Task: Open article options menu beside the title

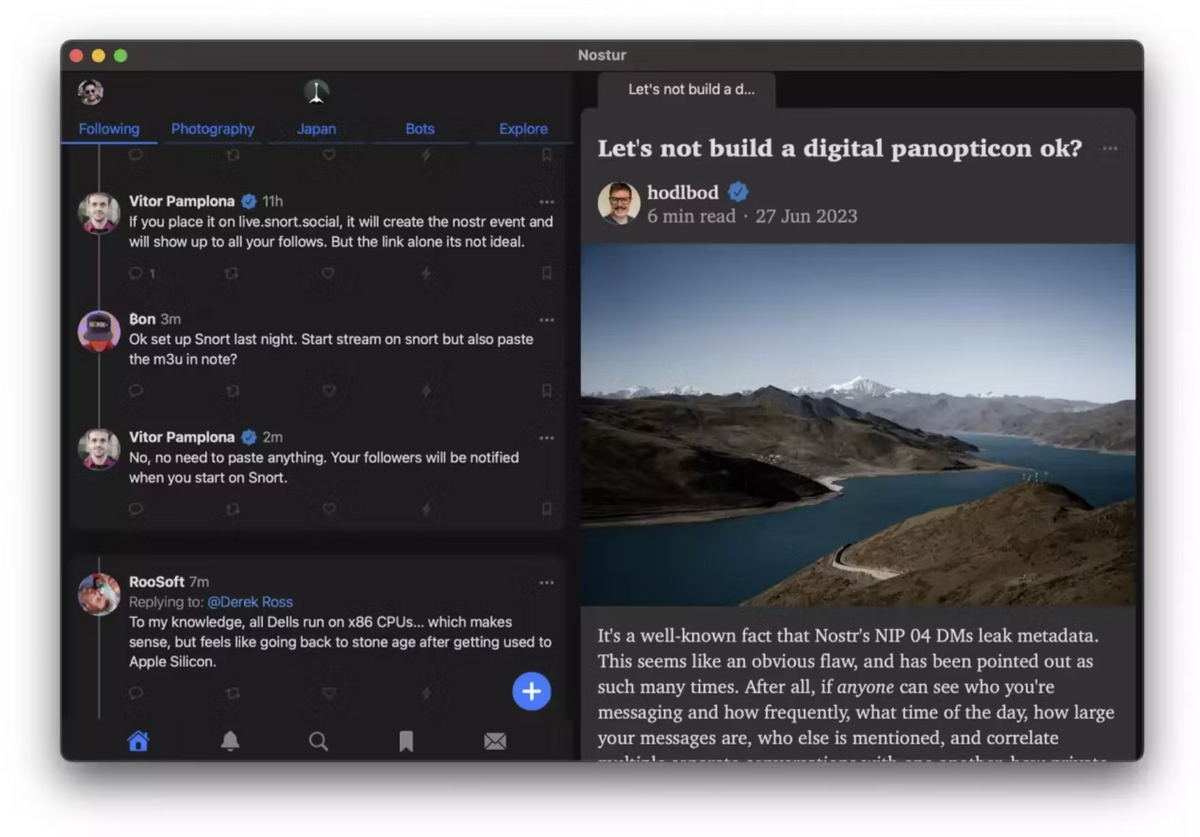Action: [1110, 149]
